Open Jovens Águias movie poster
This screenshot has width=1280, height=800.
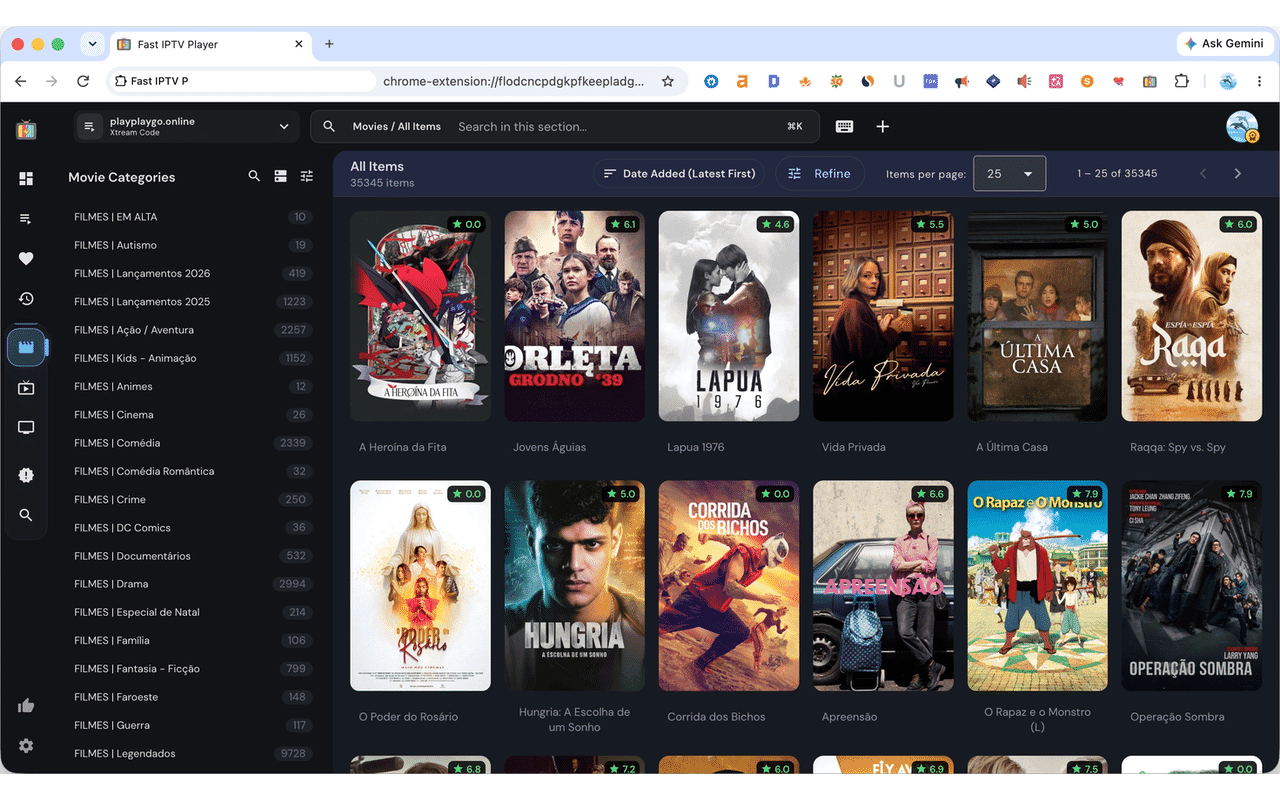coord(575,316)
